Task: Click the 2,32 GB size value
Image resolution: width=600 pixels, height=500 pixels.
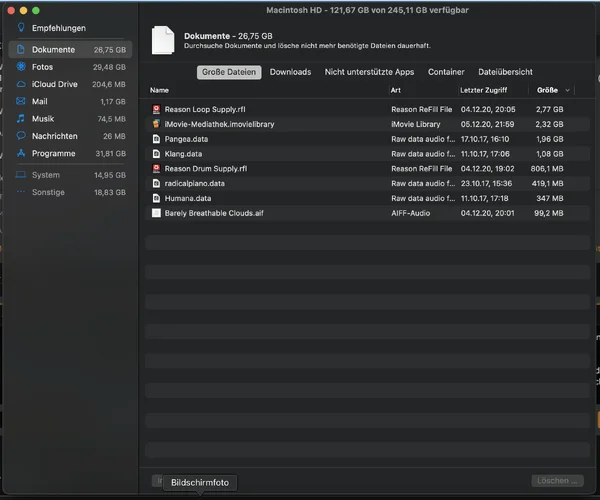Action: point(549,124)
